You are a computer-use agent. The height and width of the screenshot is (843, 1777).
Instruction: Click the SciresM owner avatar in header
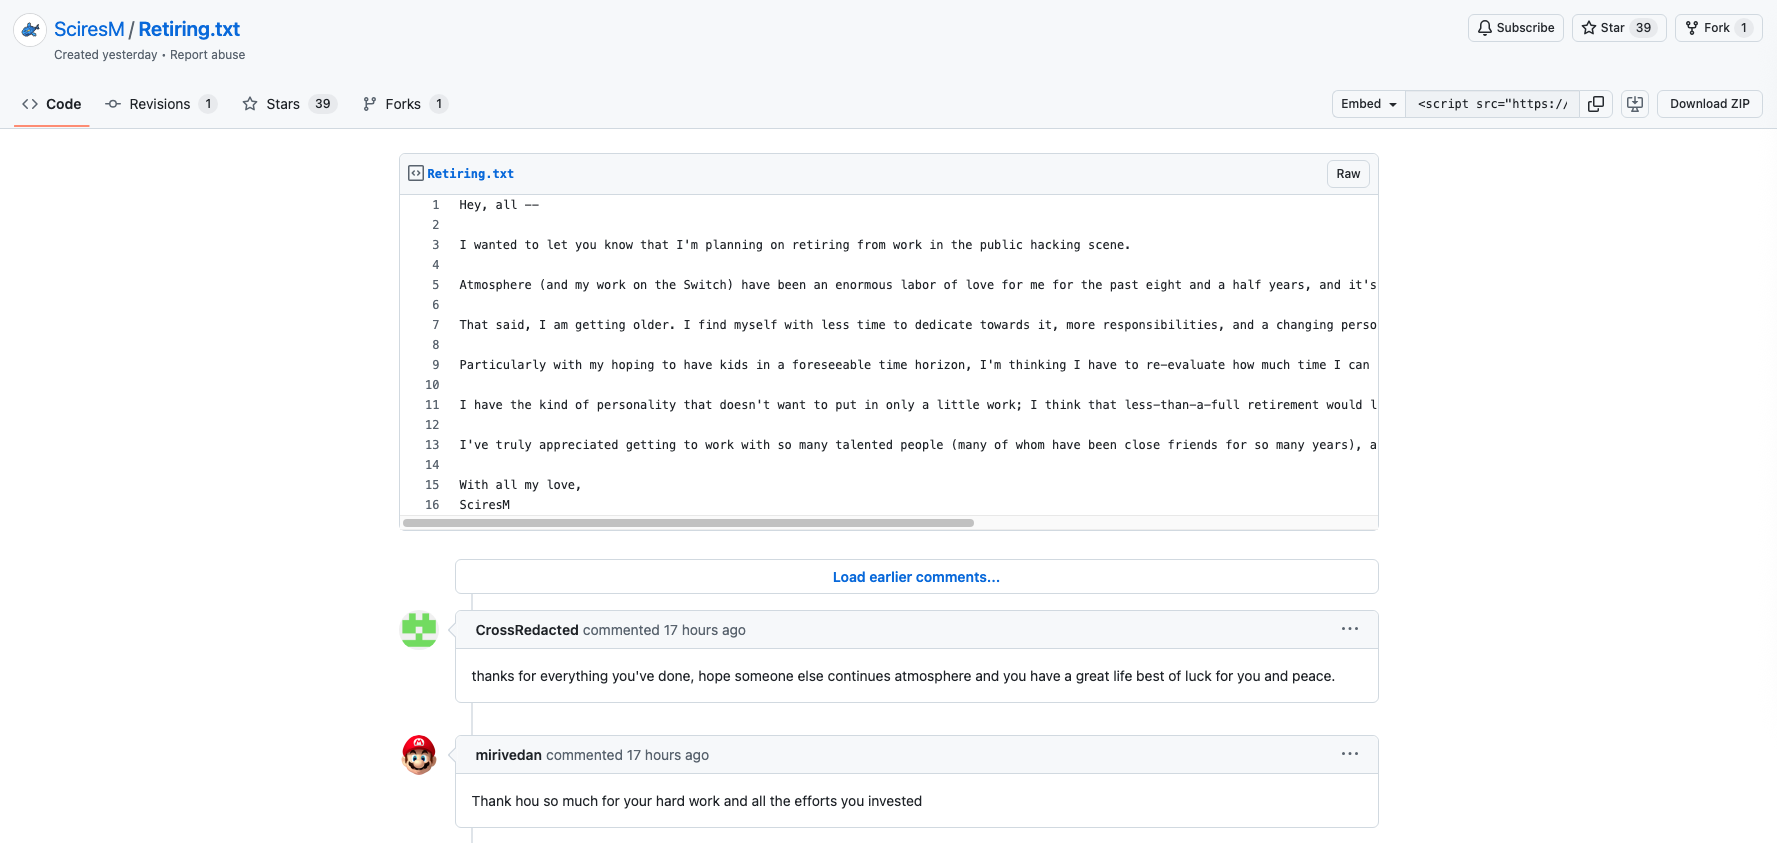click(30, 30)
